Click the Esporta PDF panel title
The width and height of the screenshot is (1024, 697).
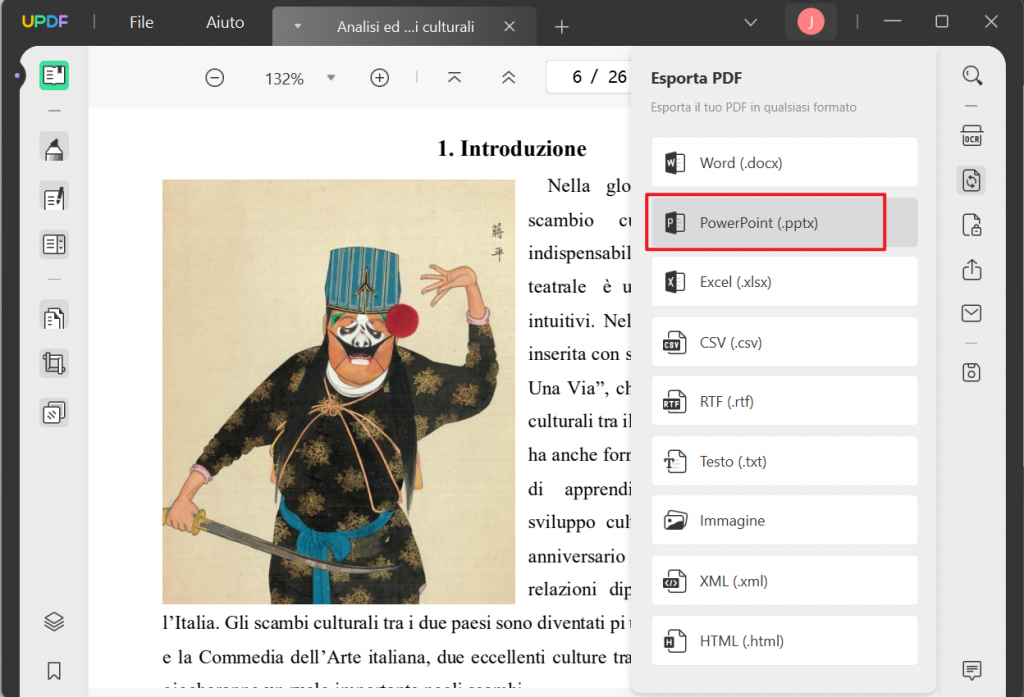tap(696, 78)
